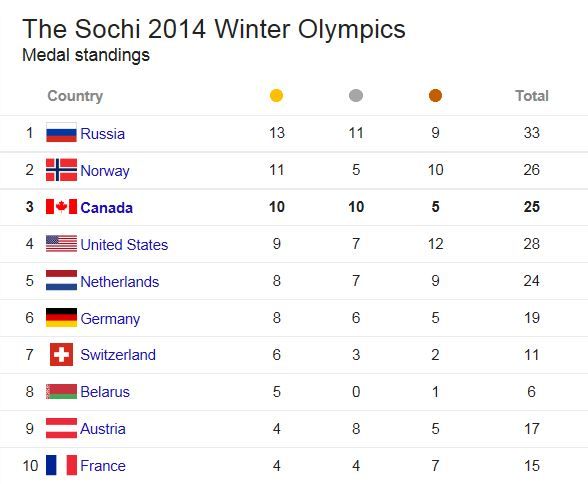This screenshot has height=484, width=588.
Task: Click the Canada maple leaf flag
Action: point(62,207)
